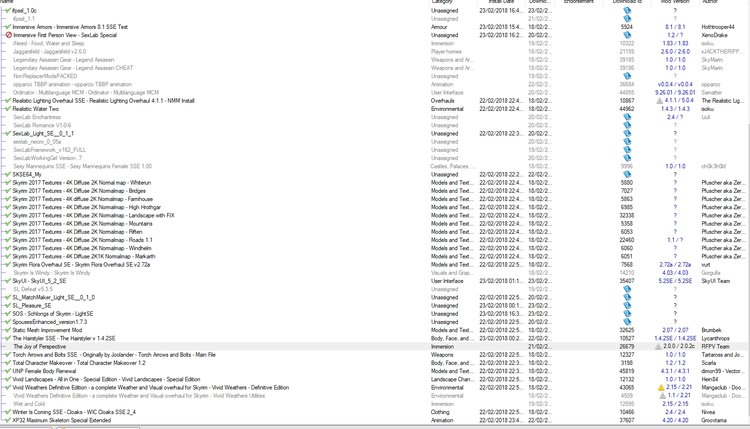750x429 pixels.
Task: Select the SOS - Schlongs of Skyrim - LightSE row
Action: click(x=53, y=314)
